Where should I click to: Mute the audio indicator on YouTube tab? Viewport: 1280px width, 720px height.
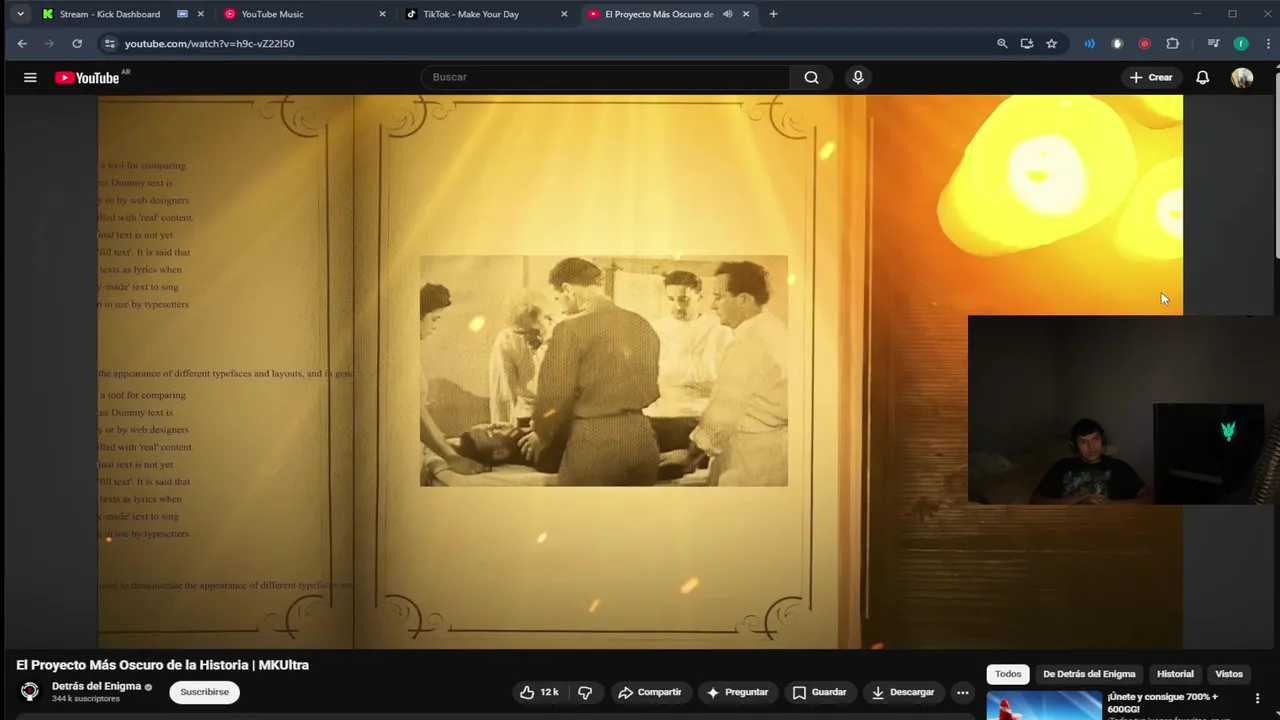click(x=727, y=14)
